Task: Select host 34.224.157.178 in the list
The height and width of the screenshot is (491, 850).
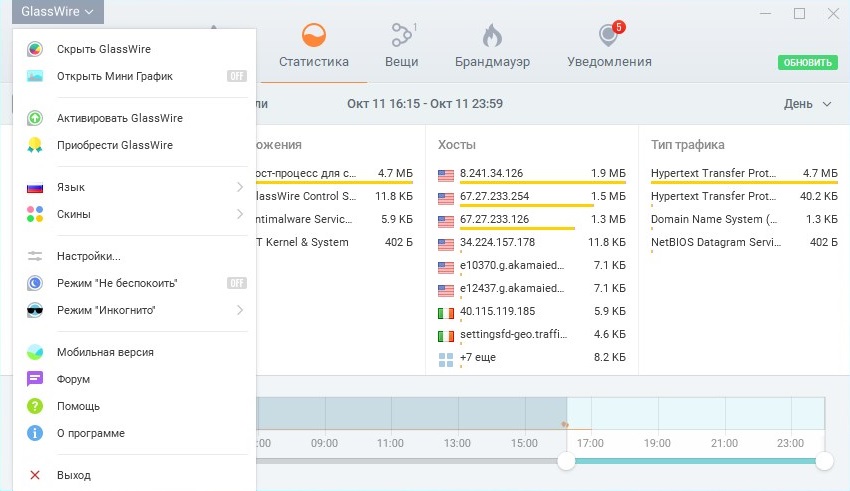Action: pos(497,242)
